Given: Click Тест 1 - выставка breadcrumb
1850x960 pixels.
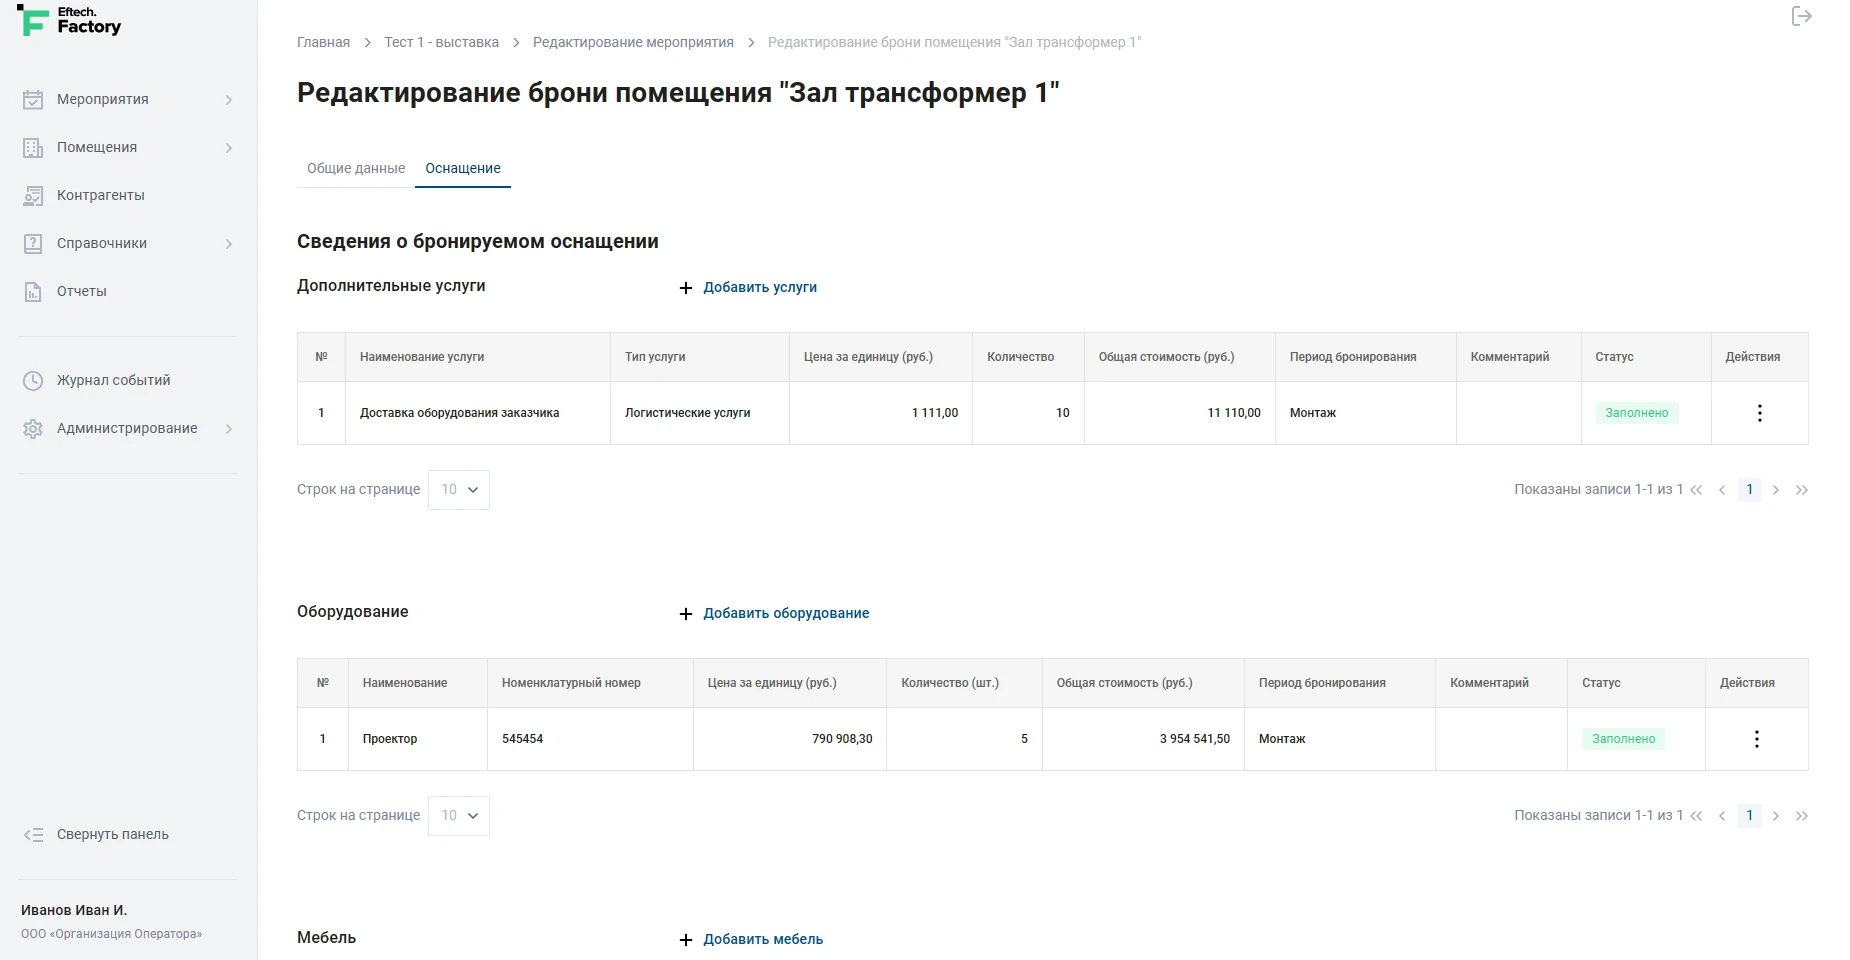Looking at the screenshot, I should tap(441, 42).
